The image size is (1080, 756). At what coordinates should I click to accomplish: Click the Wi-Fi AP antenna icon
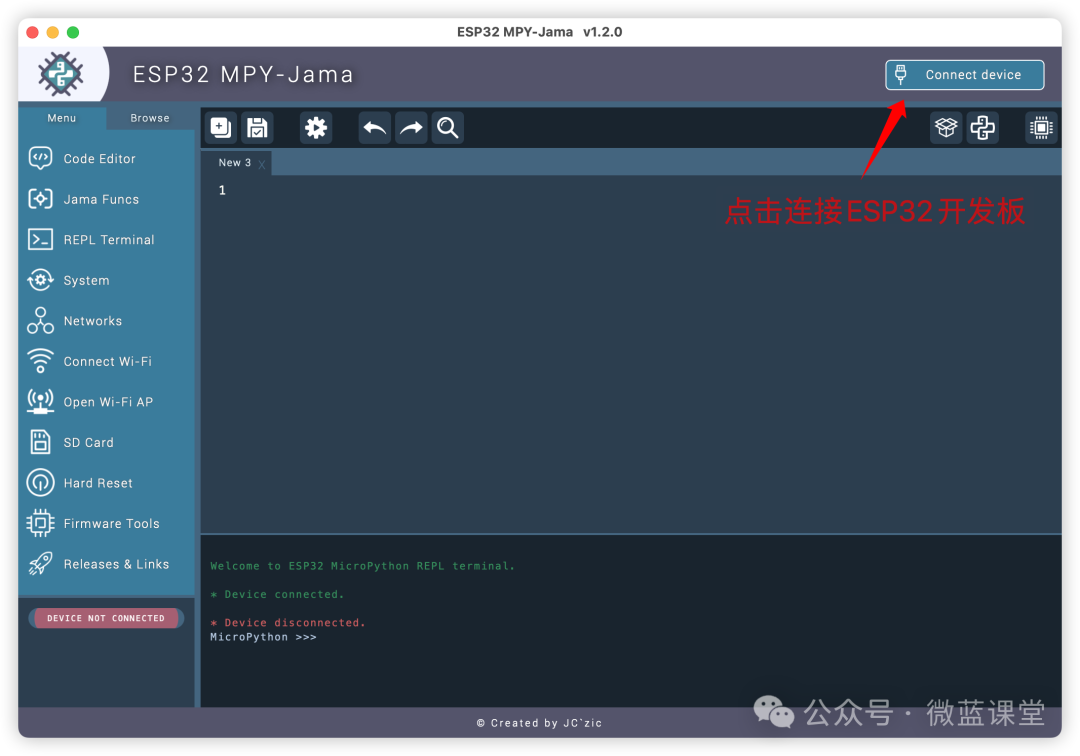coord(40,401)
